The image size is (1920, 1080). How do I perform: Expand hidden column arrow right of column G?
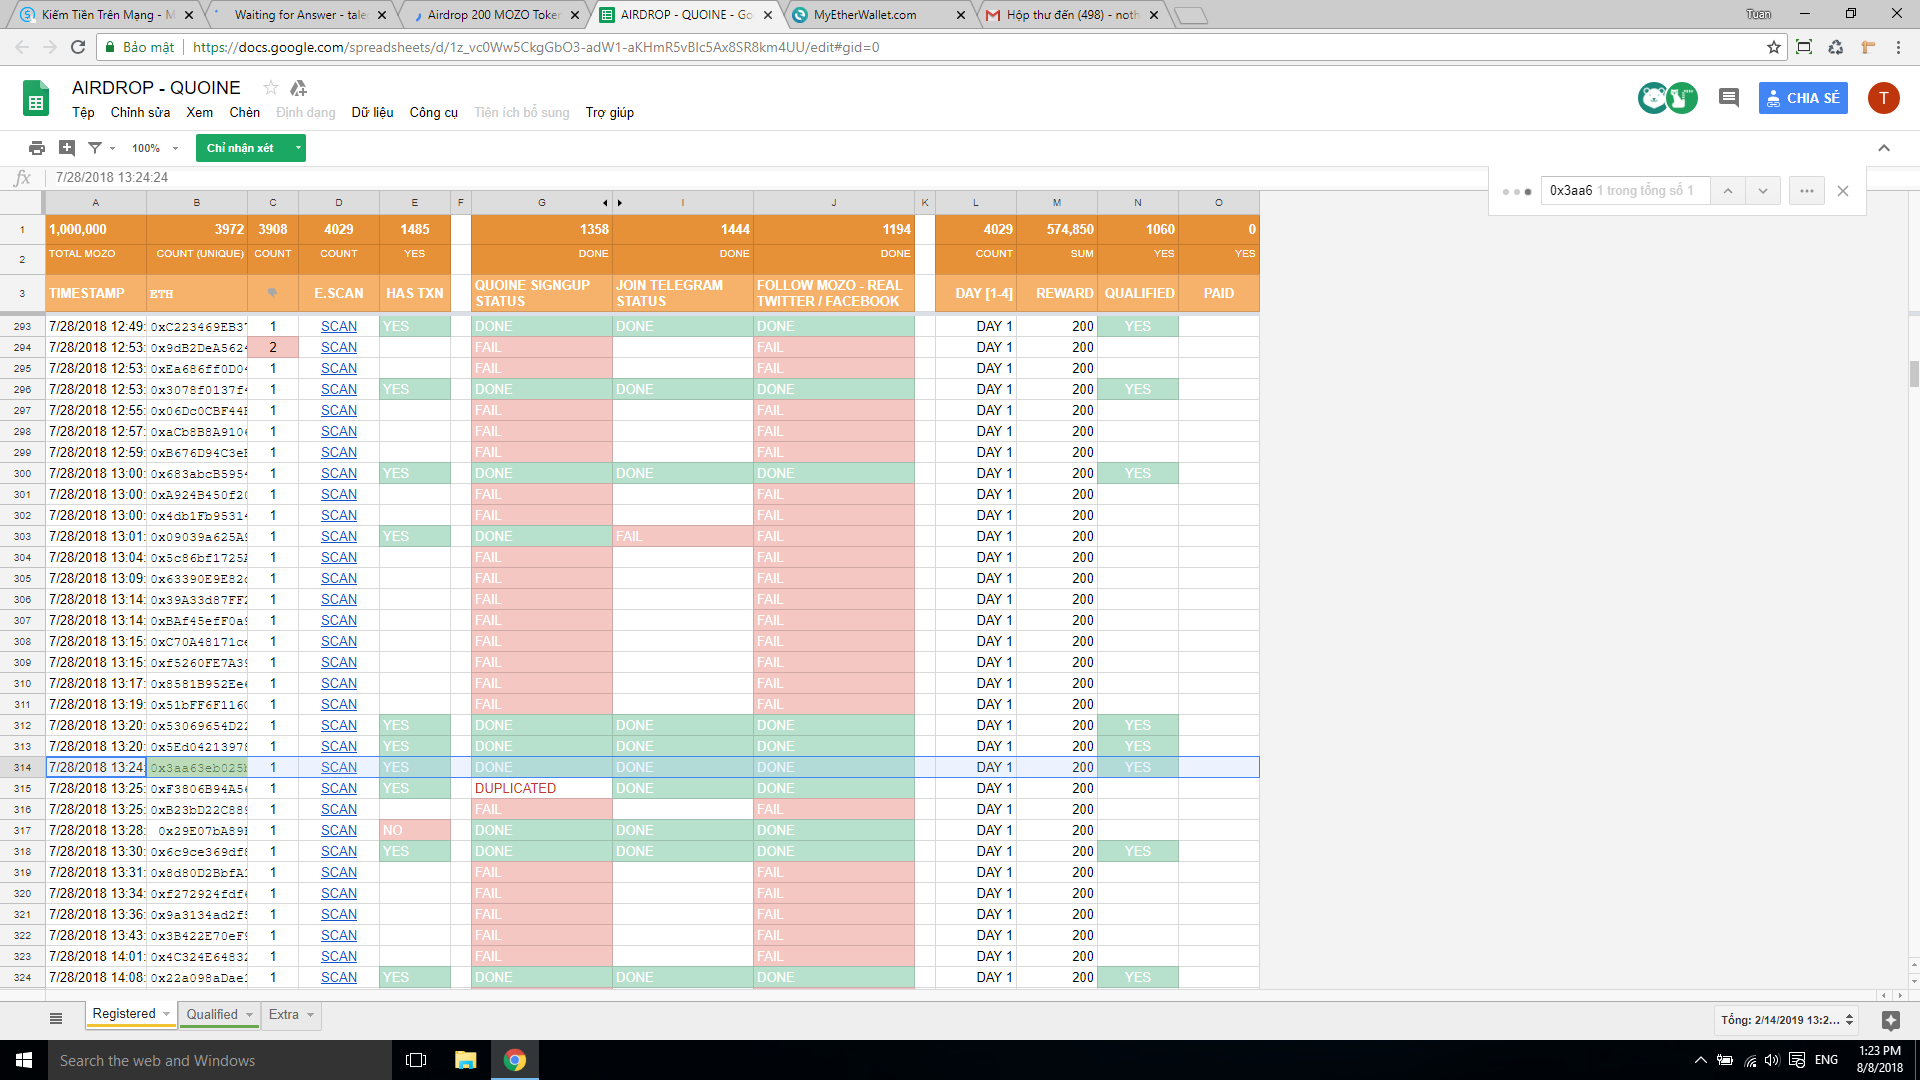620,203
